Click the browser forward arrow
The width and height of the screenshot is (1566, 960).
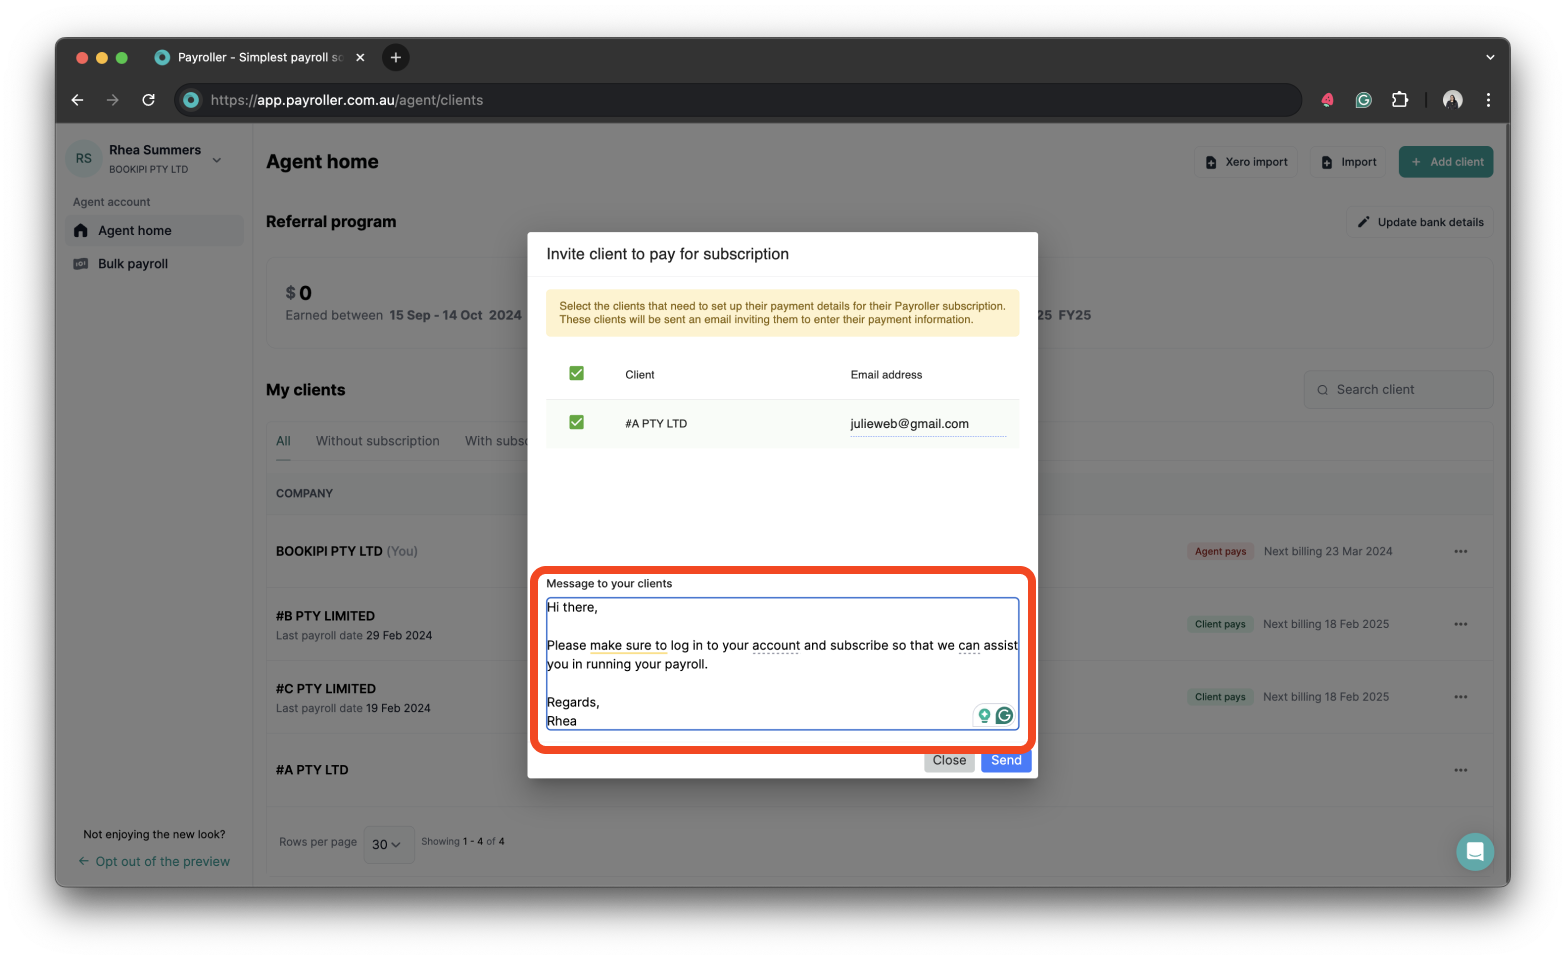coord(112,100)
